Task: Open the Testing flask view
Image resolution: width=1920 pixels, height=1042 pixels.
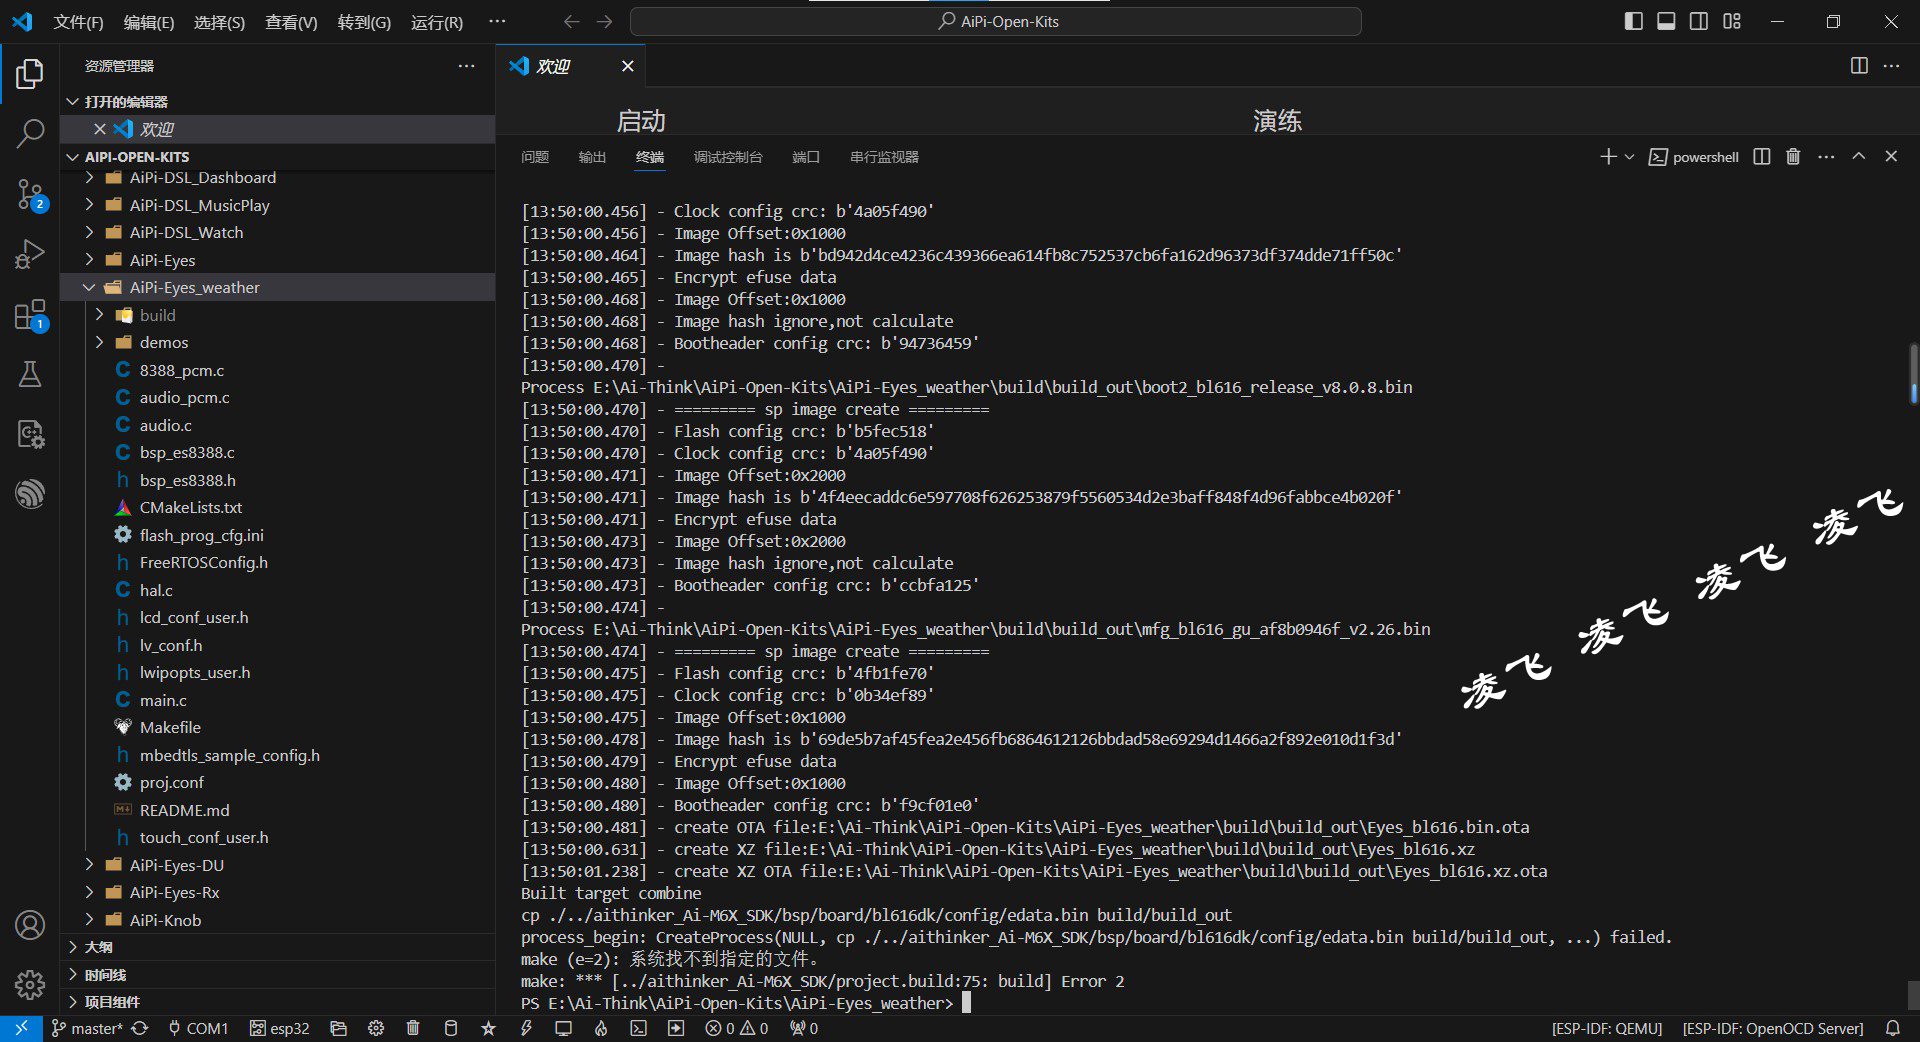Action: click(30, 374)
